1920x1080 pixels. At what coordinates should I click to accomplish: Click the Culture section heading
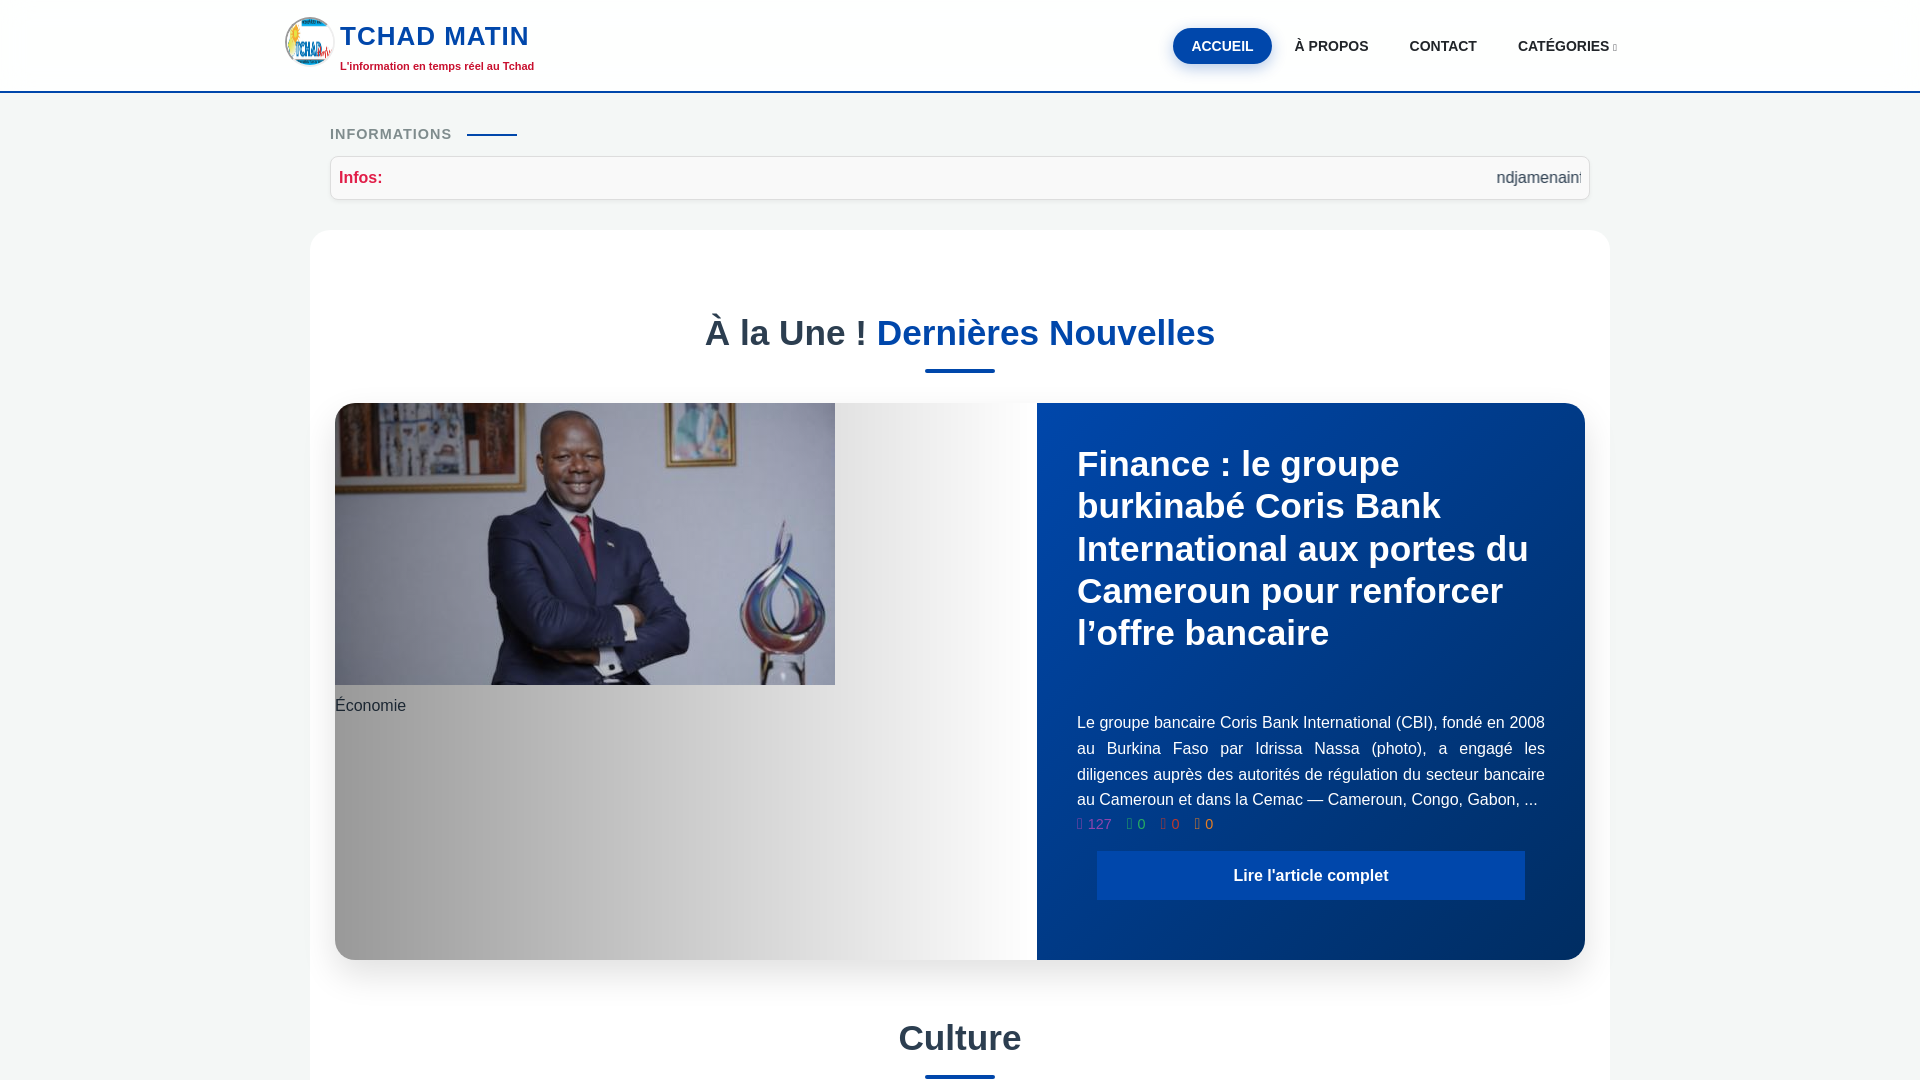960,1038
